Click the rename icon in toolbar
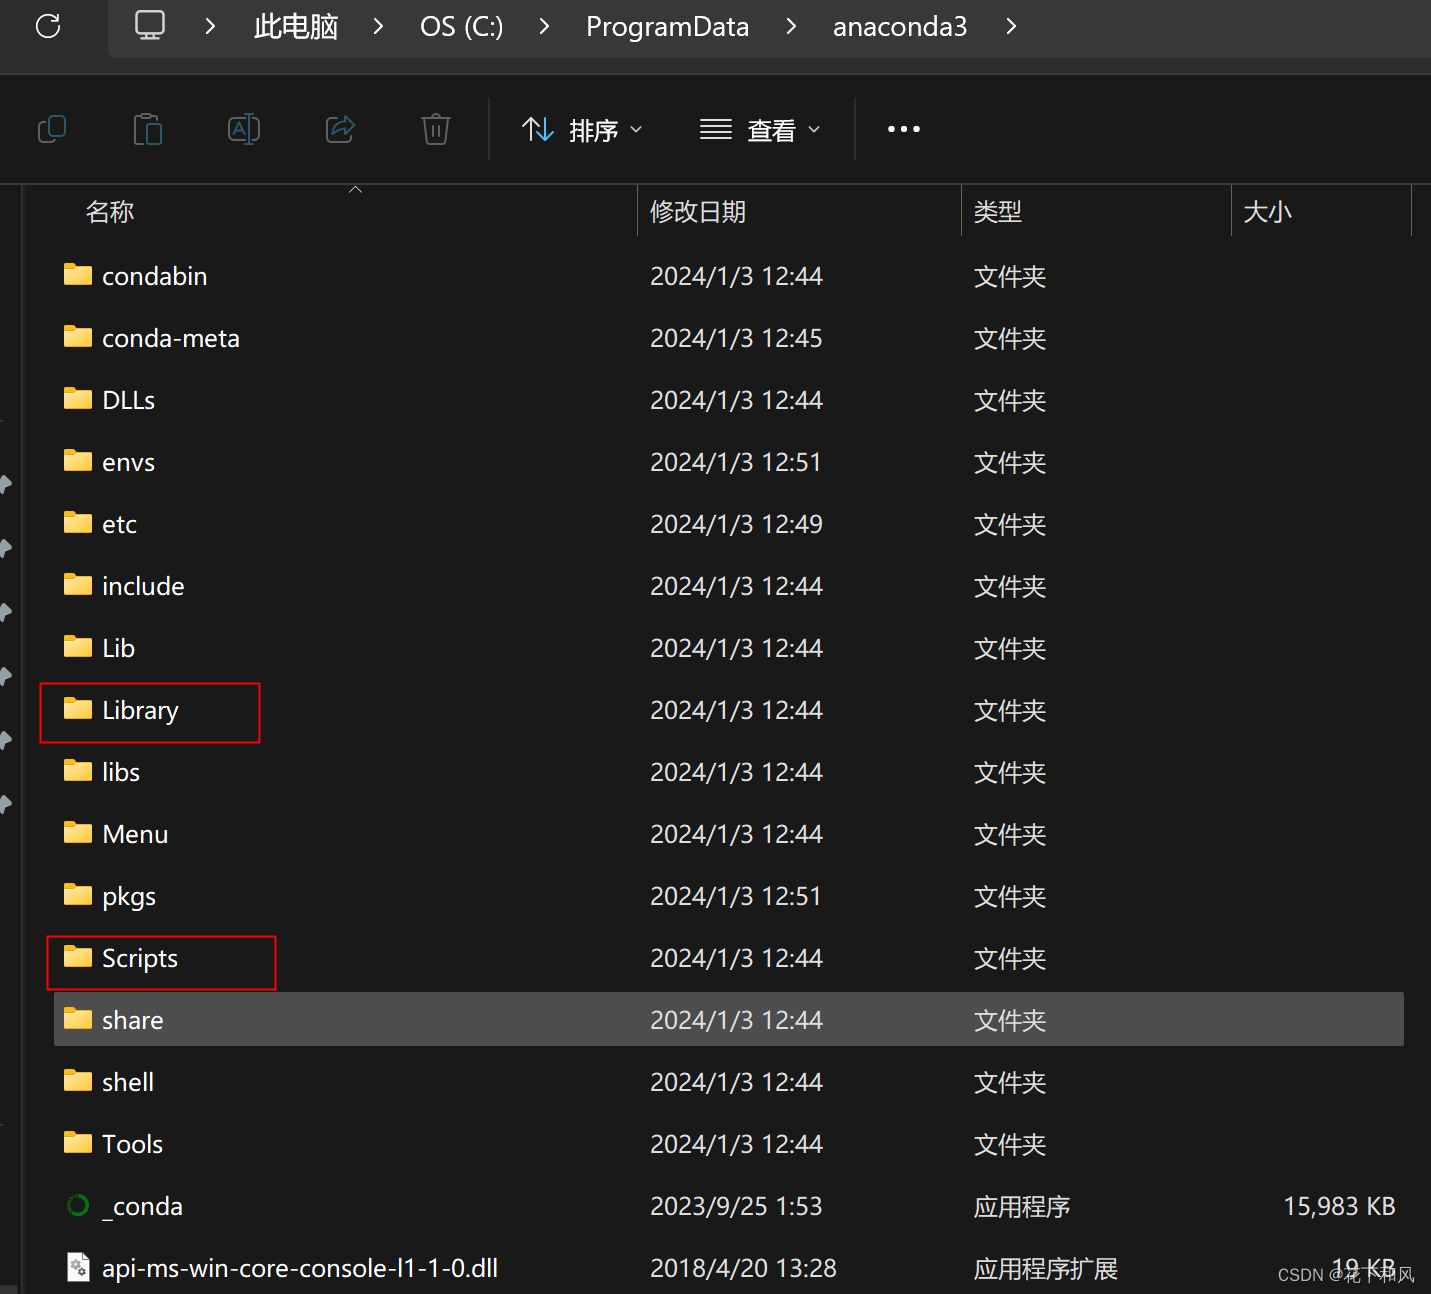The width and height of the screenshot is (1431, 1294). [244, 129]
